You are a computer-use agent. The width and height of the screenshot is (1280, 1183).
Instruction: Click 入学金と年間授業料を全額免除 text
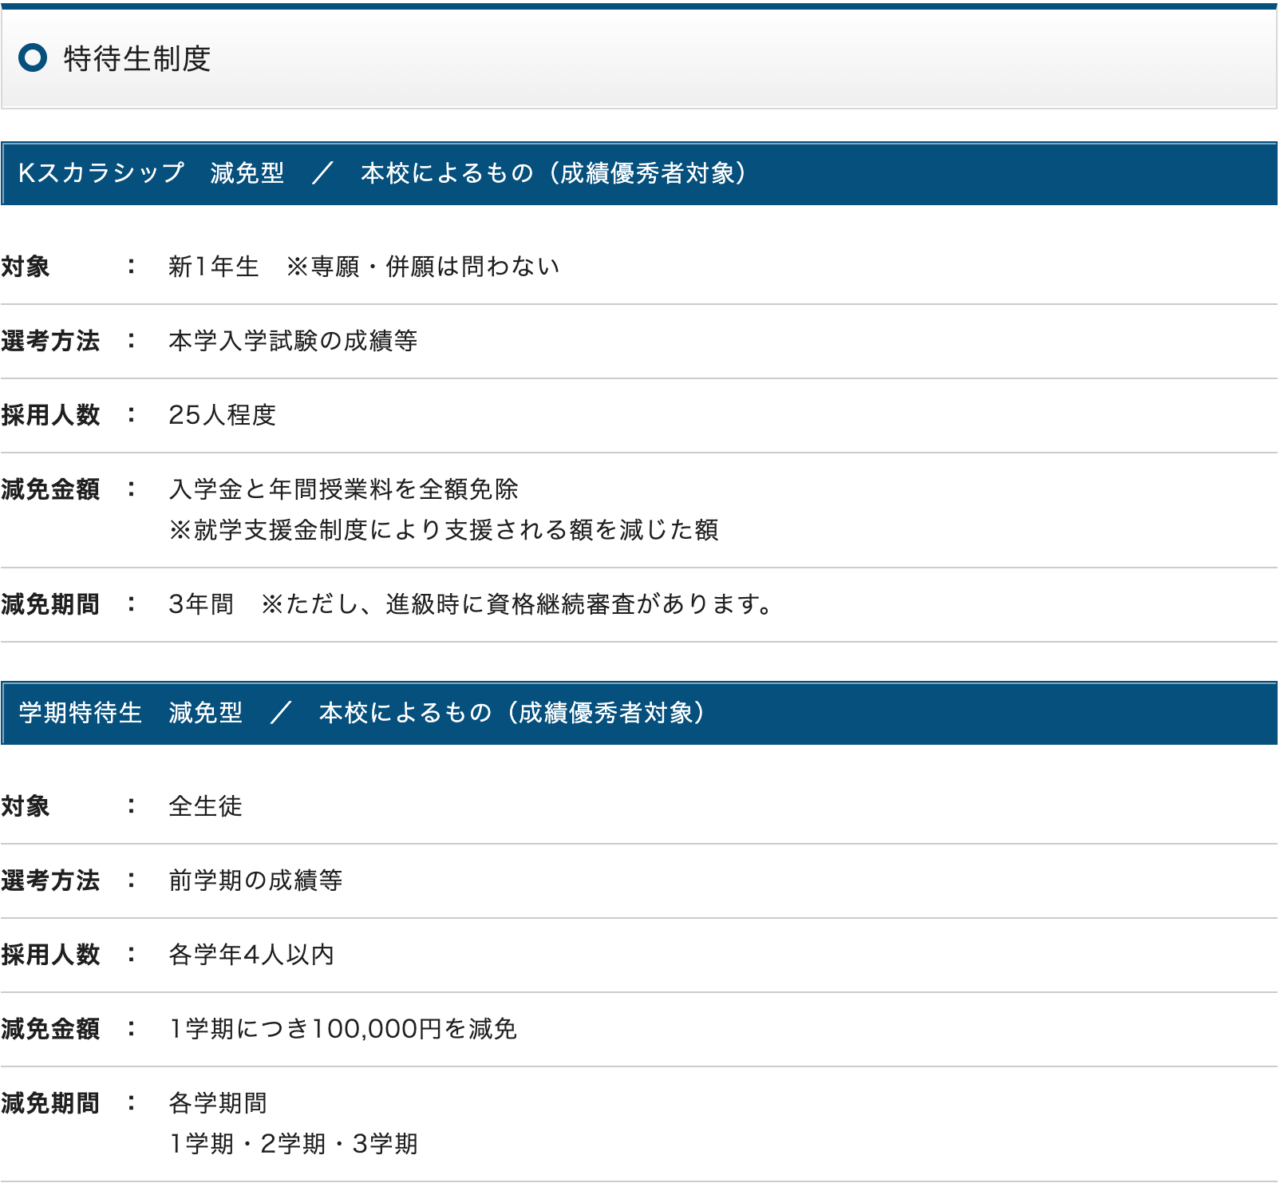coord(348,489)
